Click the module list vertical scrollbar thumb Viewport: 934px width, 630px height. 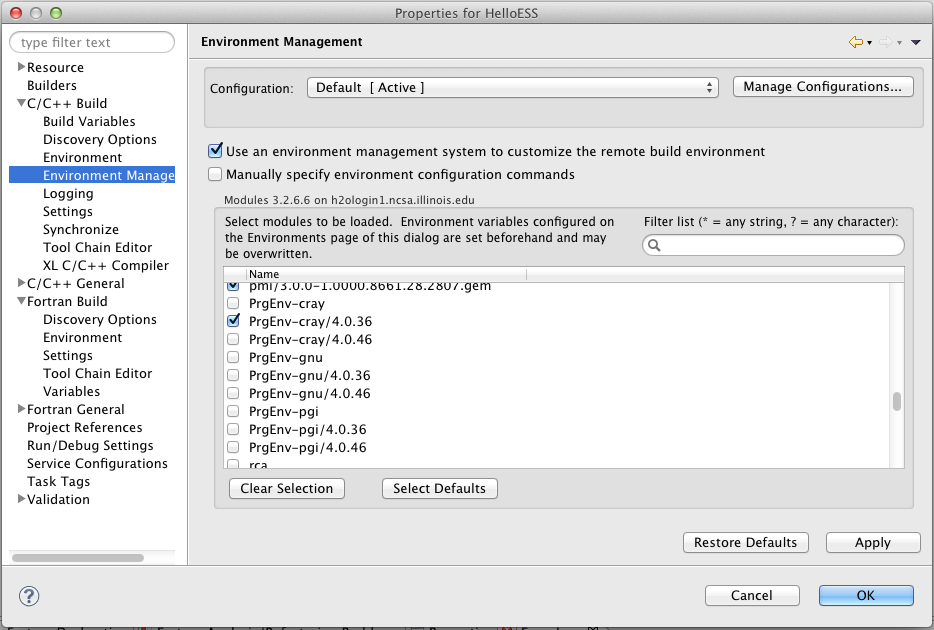[x=897, y=402]
